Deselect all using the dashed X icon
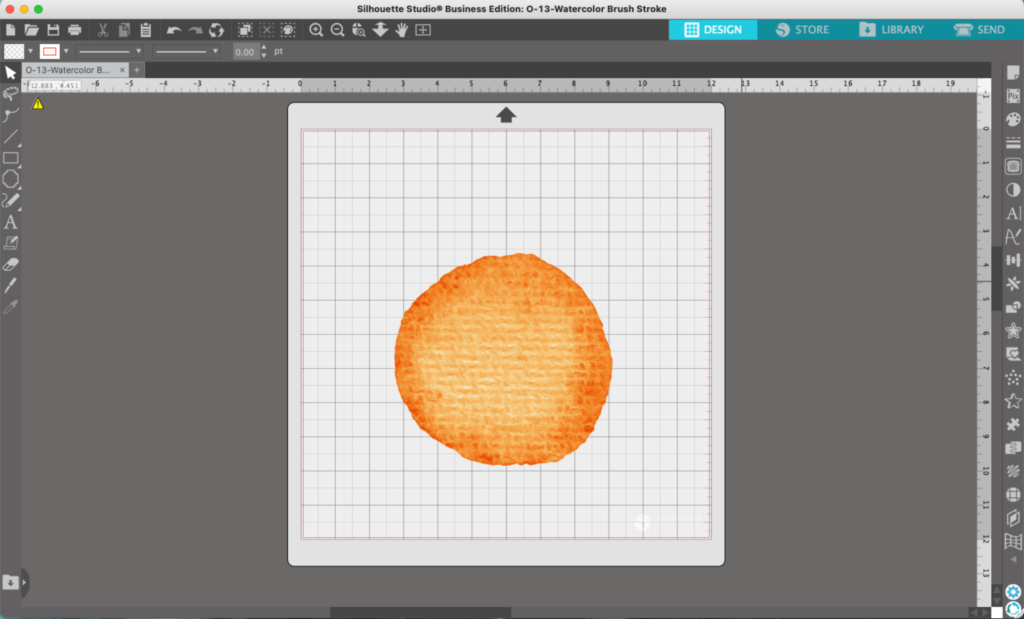The image size is (1024, 619). [x=266, y=30]
